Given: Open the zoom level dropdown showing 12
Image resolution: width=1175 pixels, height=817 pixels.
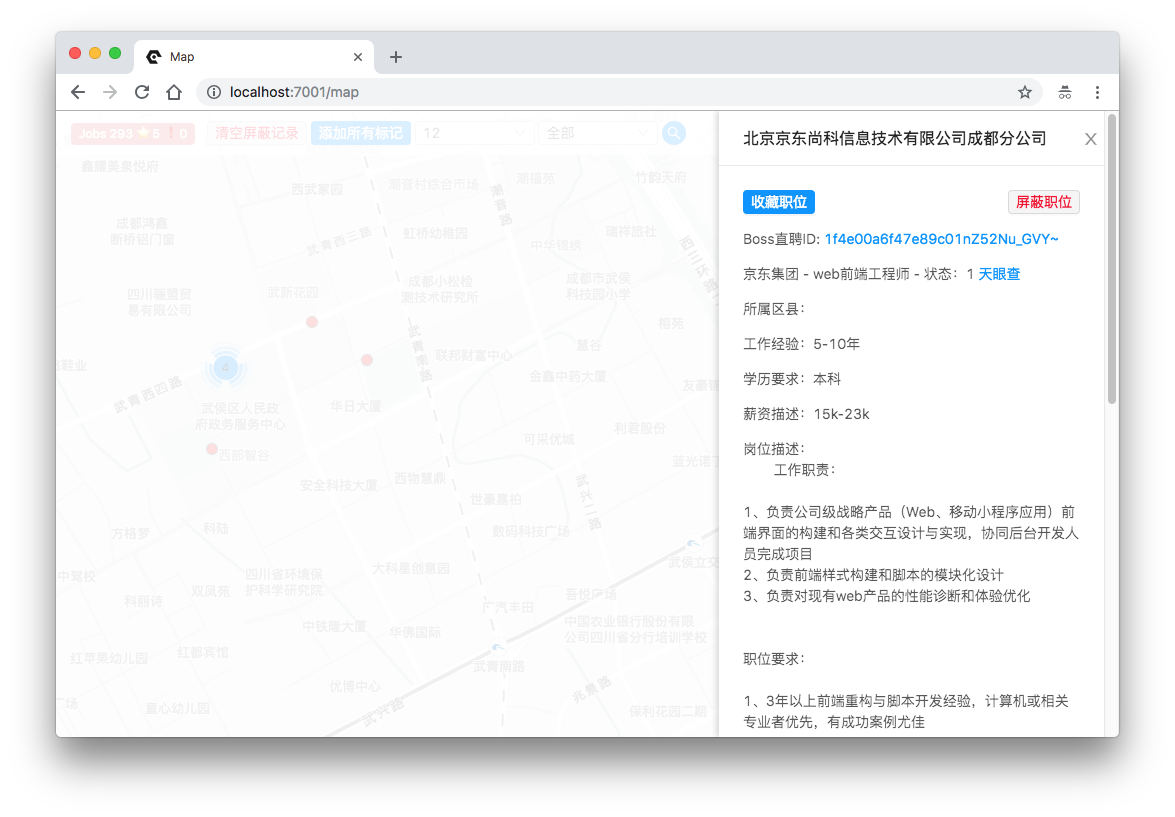Looking at the screenshot, I should [474, 133].
